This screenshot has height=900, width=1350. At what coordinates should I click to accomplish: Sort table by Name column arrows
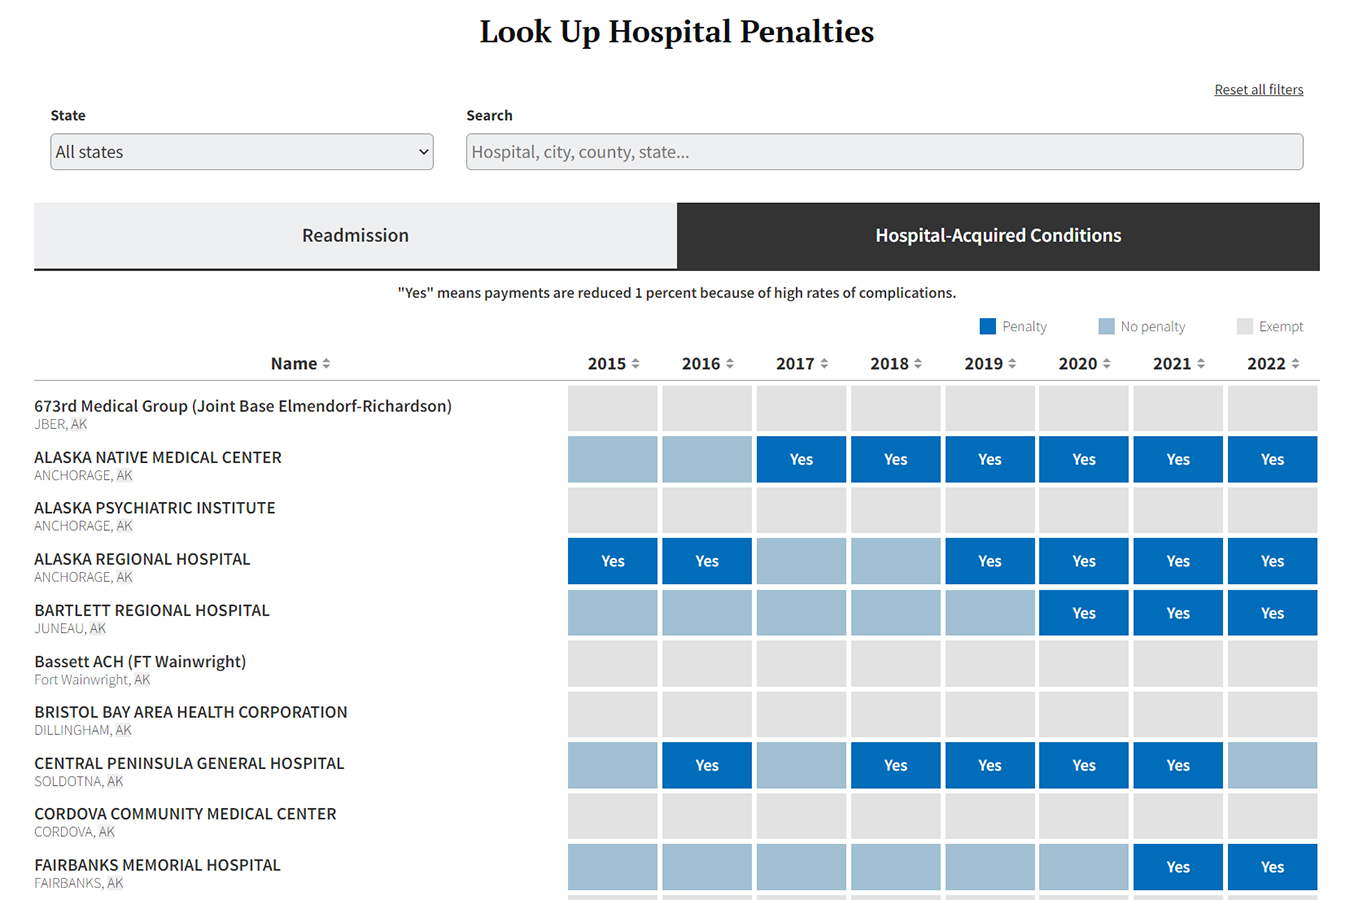point(326,364)
